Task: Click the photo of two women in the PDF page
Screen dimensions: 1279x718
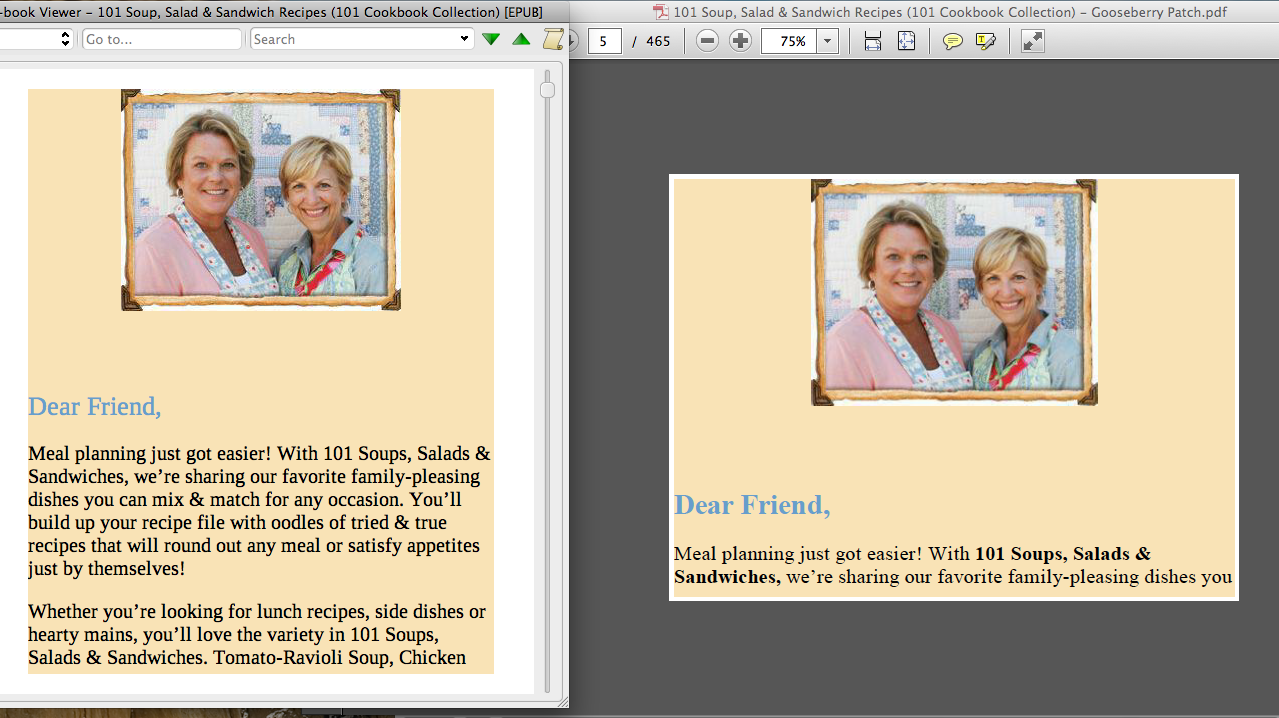Action: coord(954,292)
